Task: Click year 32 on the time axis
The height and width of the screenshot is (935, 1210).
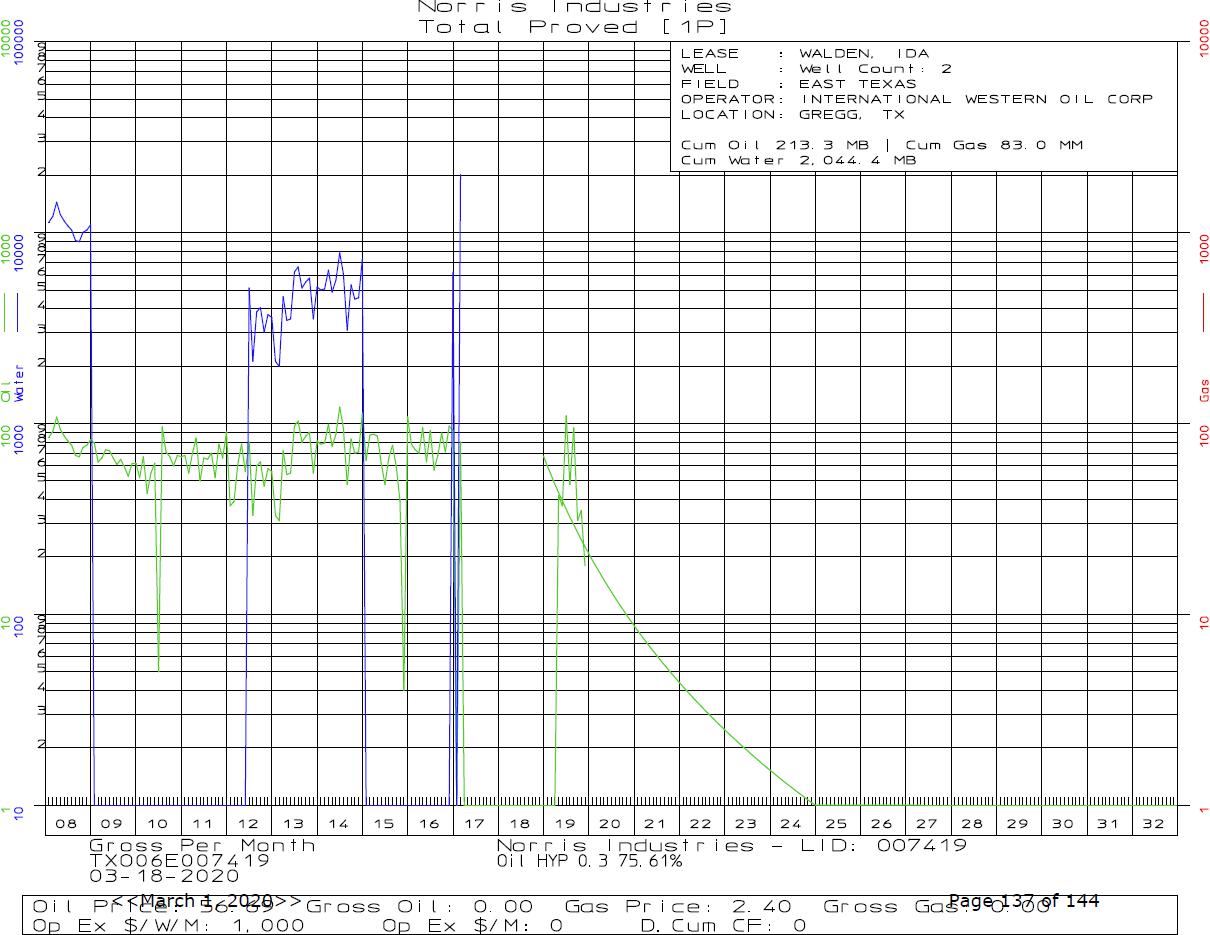Action: pos(1153,824)
